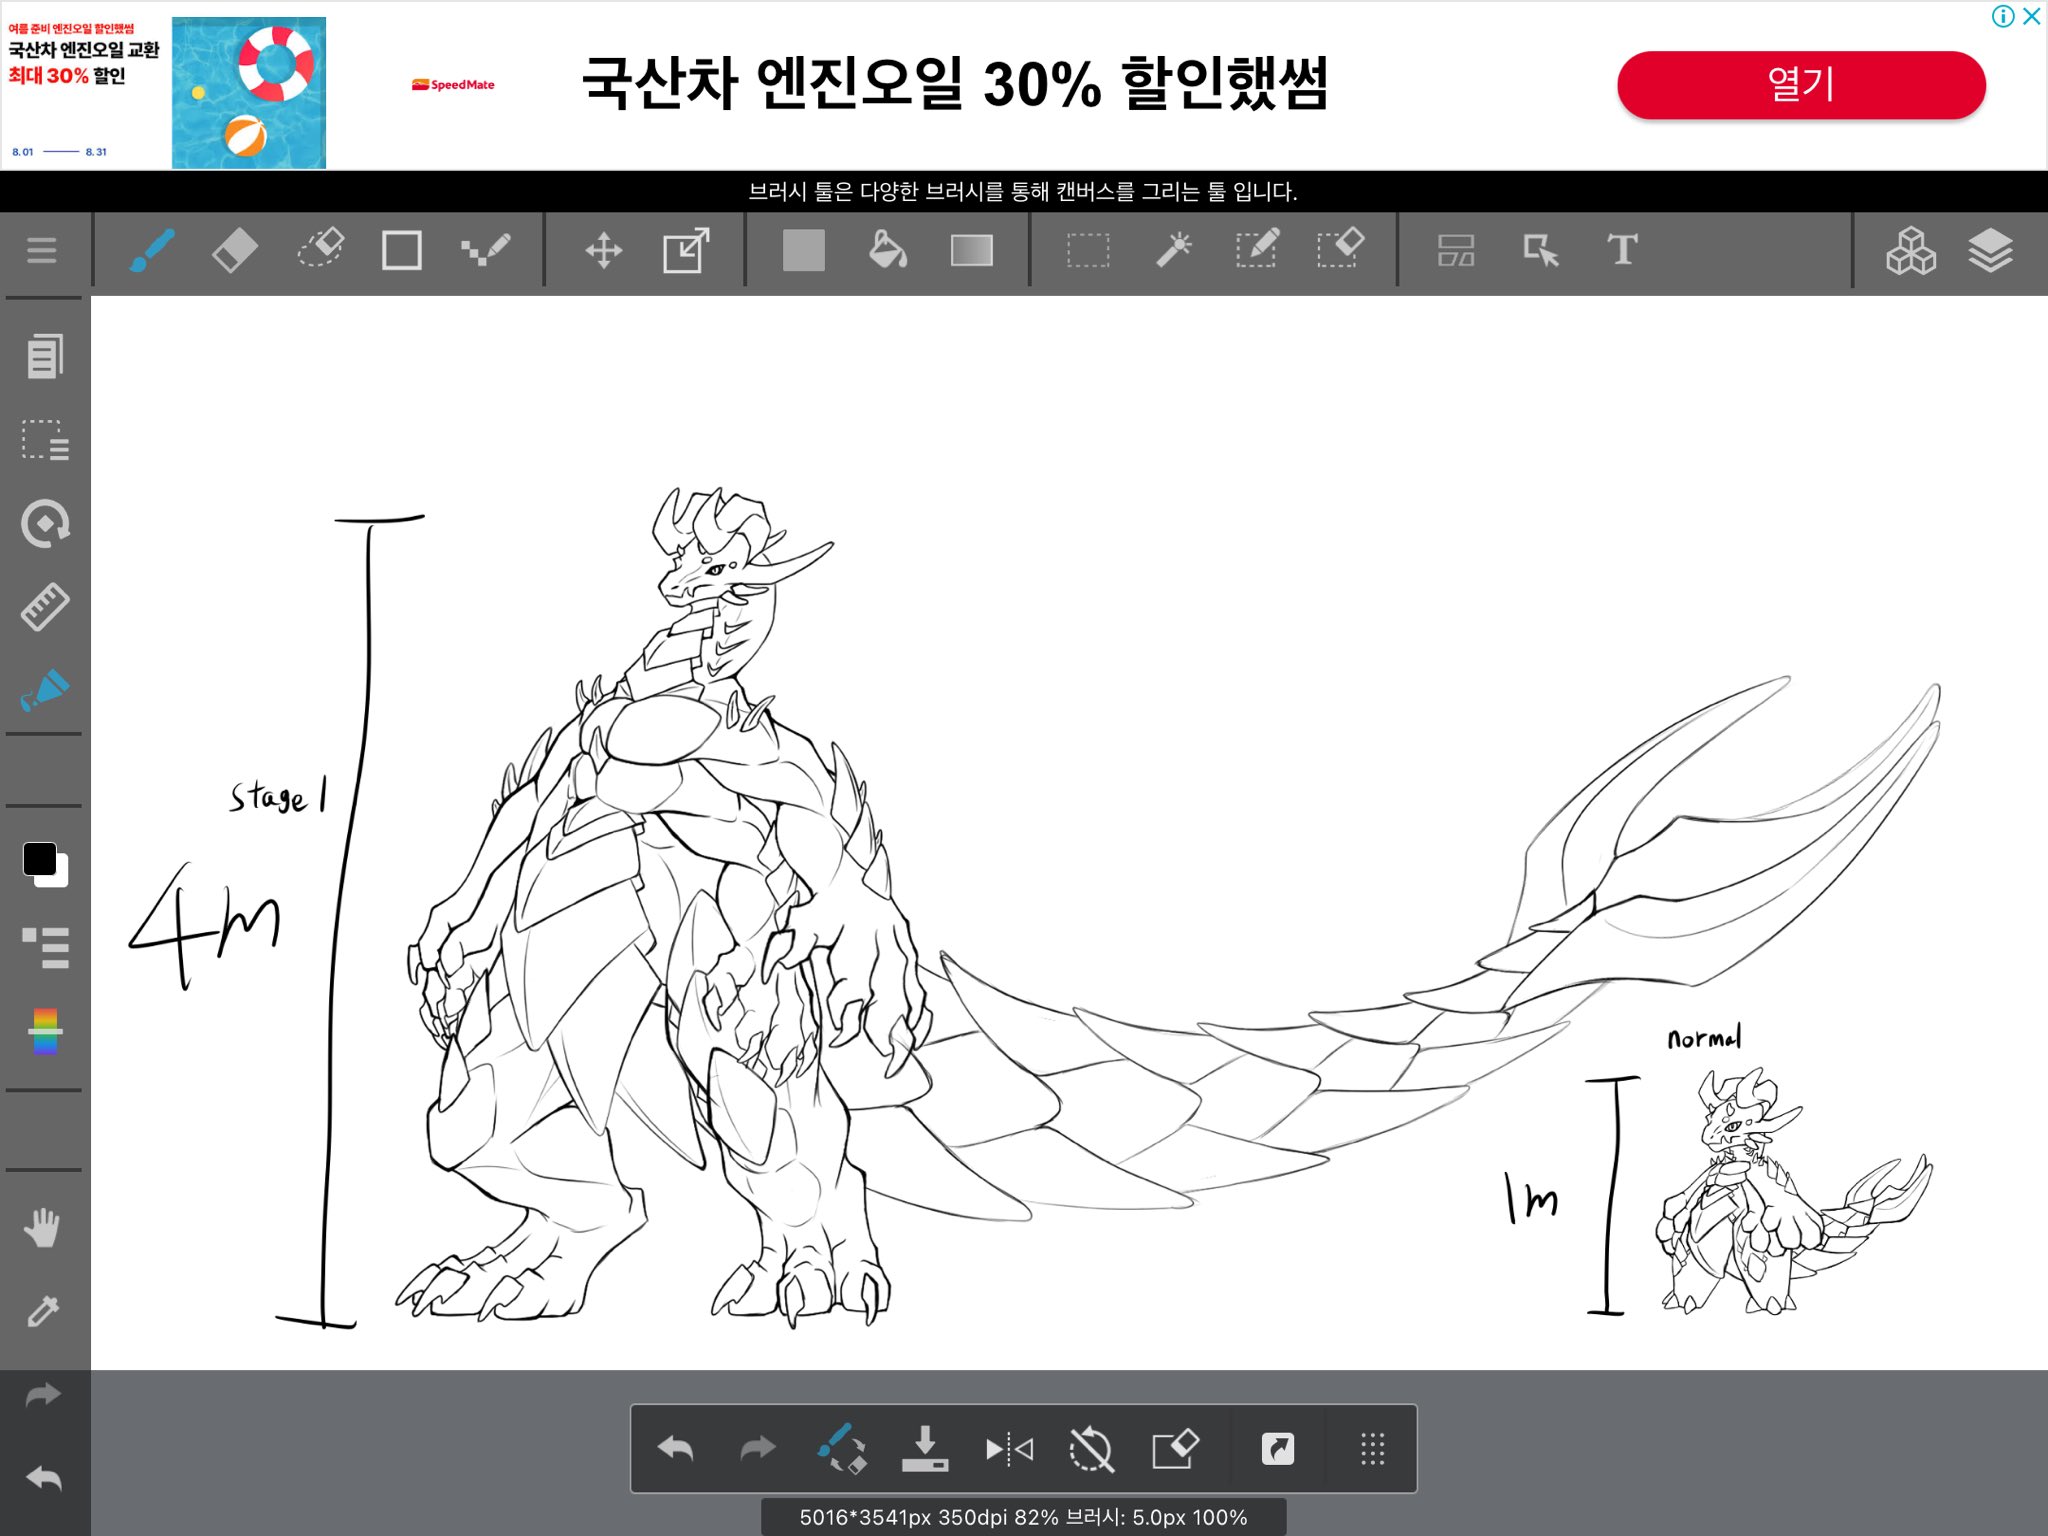Activate the Magic Wand selection tool
This screenshot has height=1536, width=2048.
click(1173, 250)
